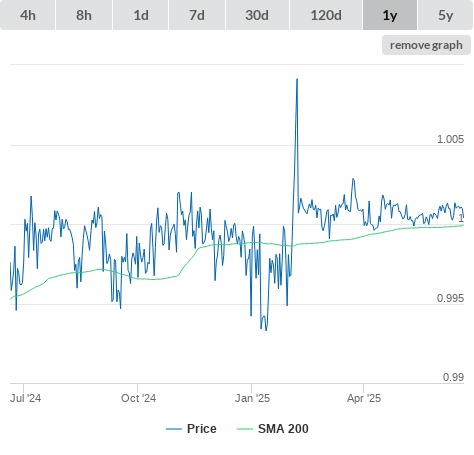The height and width of the screenshot is (455, 474).
Task: Select the active 1y range tab
Action: pos(390,15)
